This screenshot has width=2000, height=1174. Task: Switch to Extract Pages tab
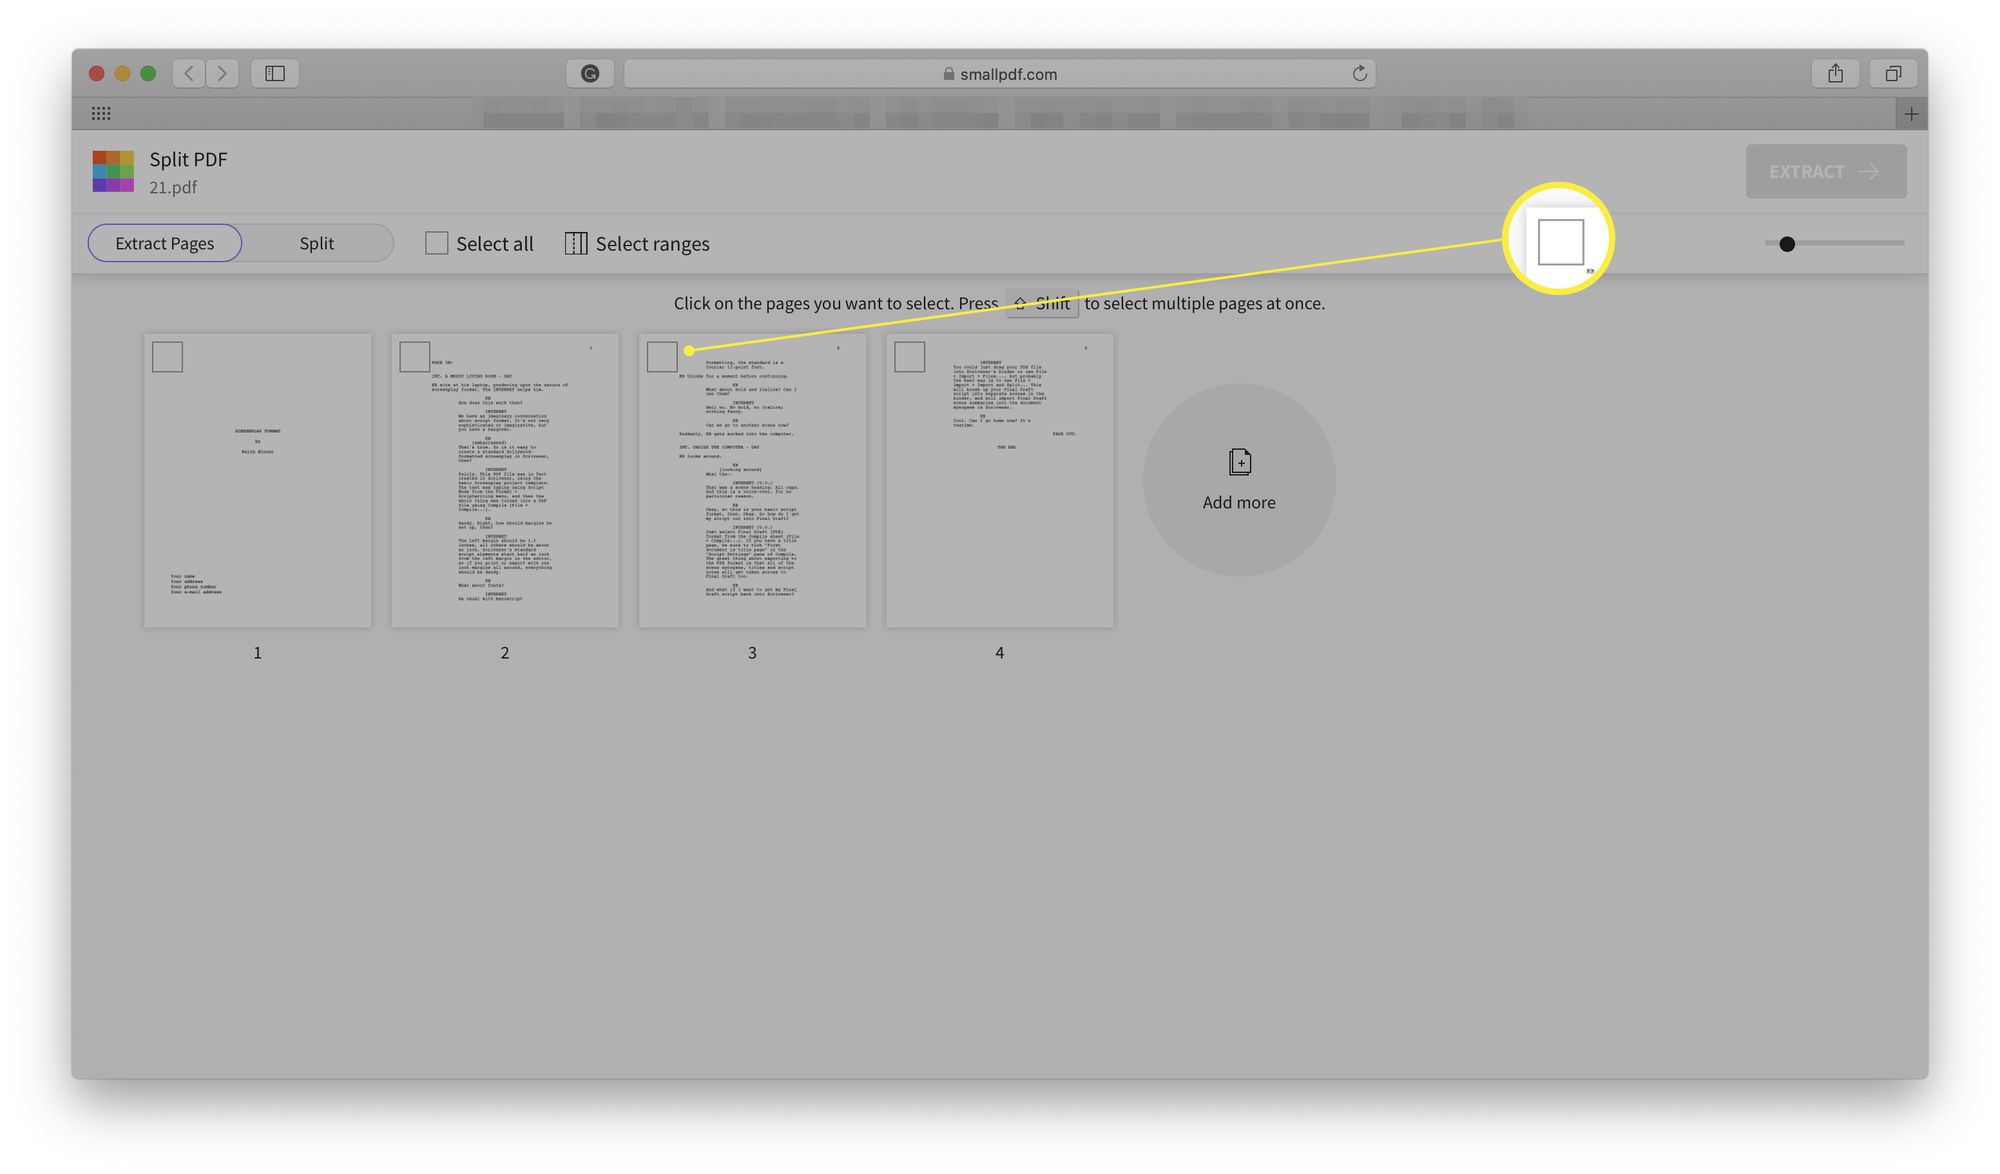[x=164, y=242]
